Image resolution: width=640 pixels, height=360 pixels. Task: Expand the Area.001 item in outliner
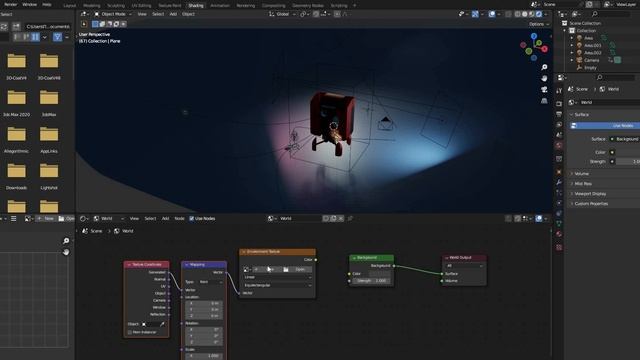[572, 45]
